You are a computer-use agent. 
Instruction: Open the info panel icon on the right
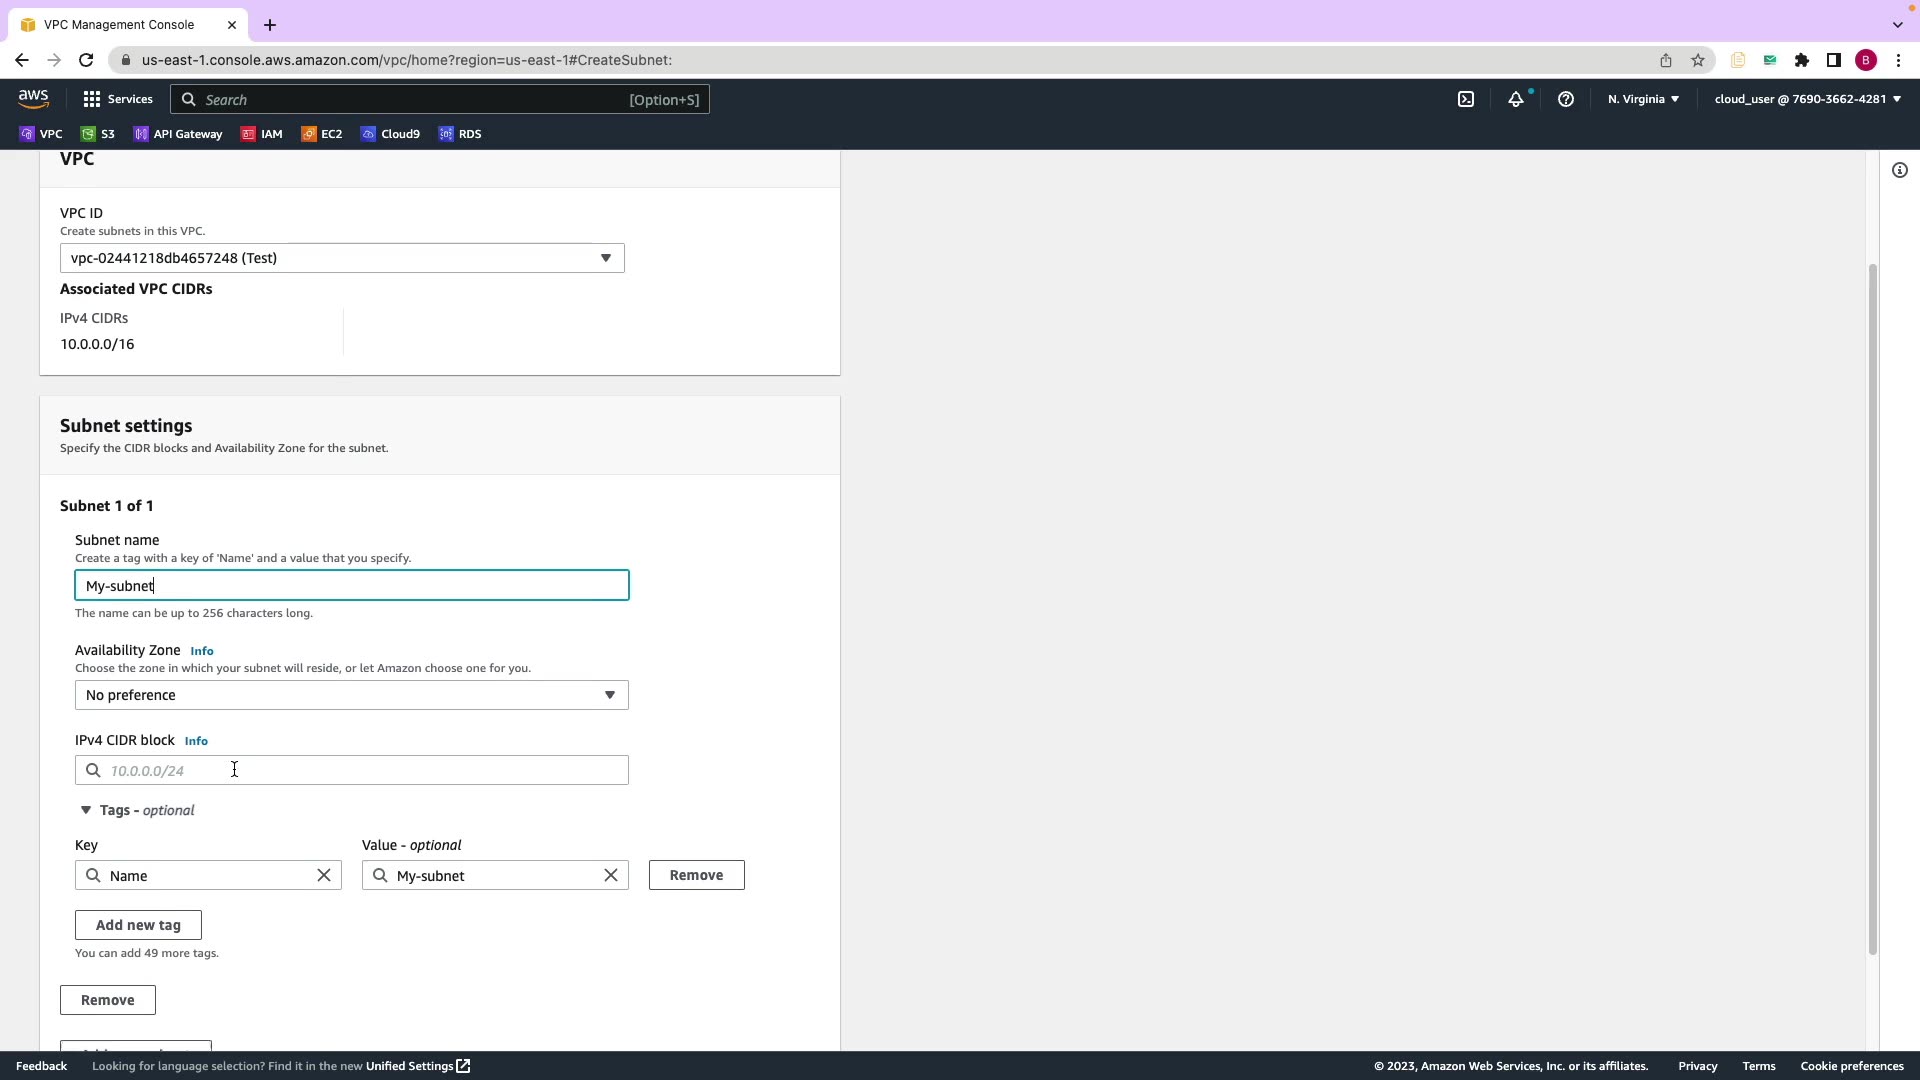point(1900,170)
